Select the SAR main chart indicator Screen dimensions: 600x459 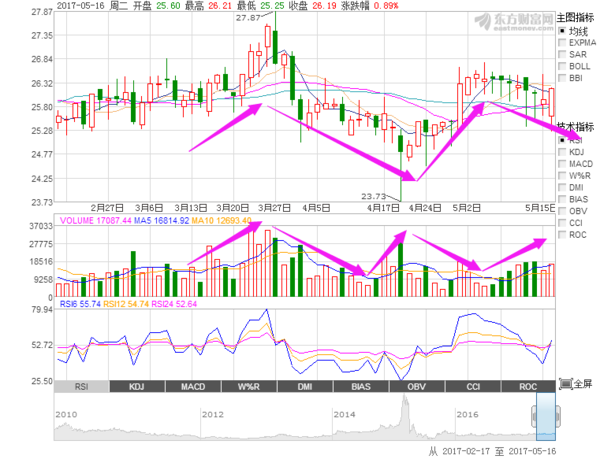point(562,54)
